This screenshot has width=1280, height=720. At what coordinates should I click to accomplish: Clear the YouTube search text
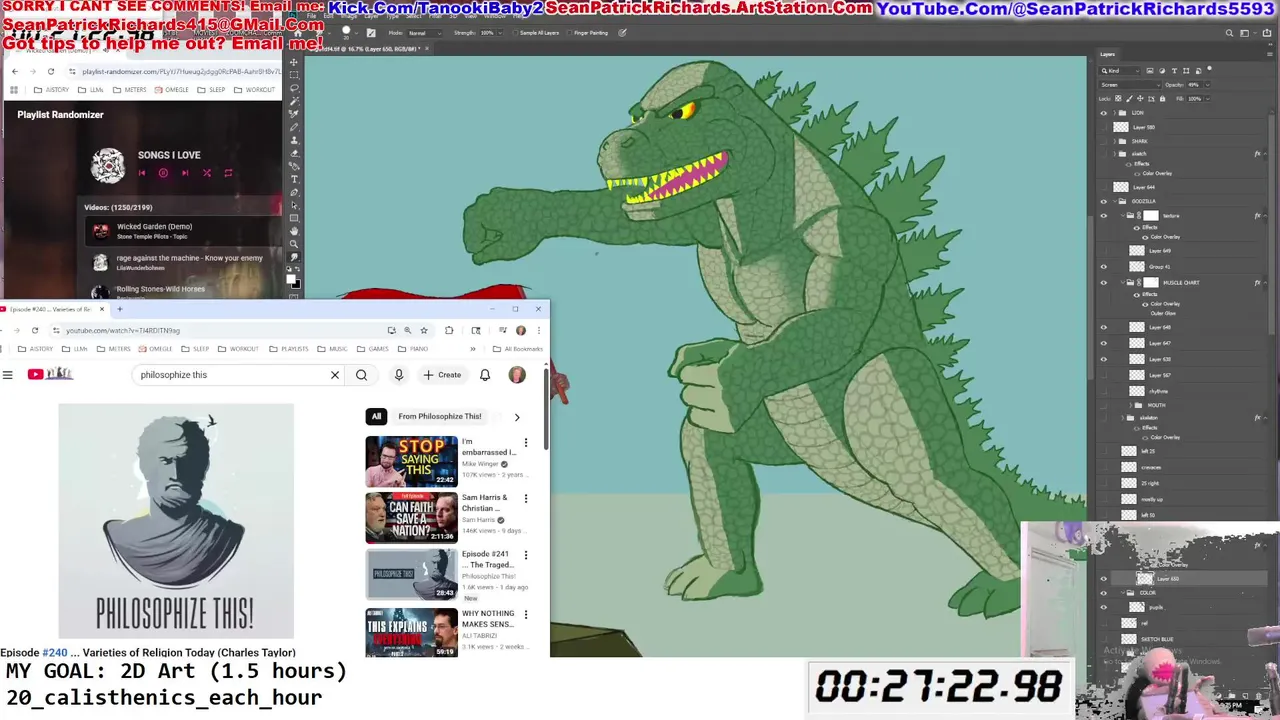tap(335, 375)
